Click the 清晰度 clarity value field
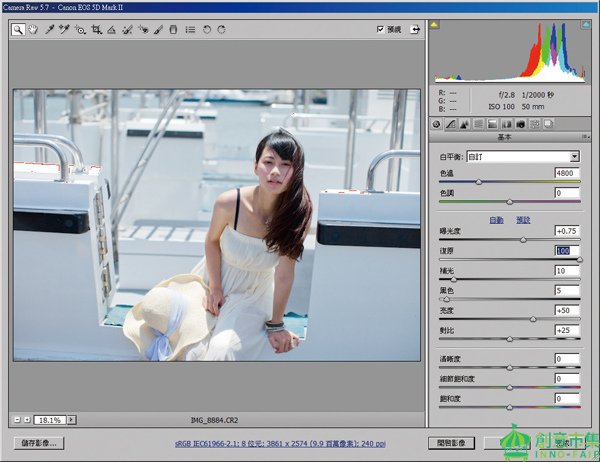This screenshot has height=462, width=600. [567, 359]
